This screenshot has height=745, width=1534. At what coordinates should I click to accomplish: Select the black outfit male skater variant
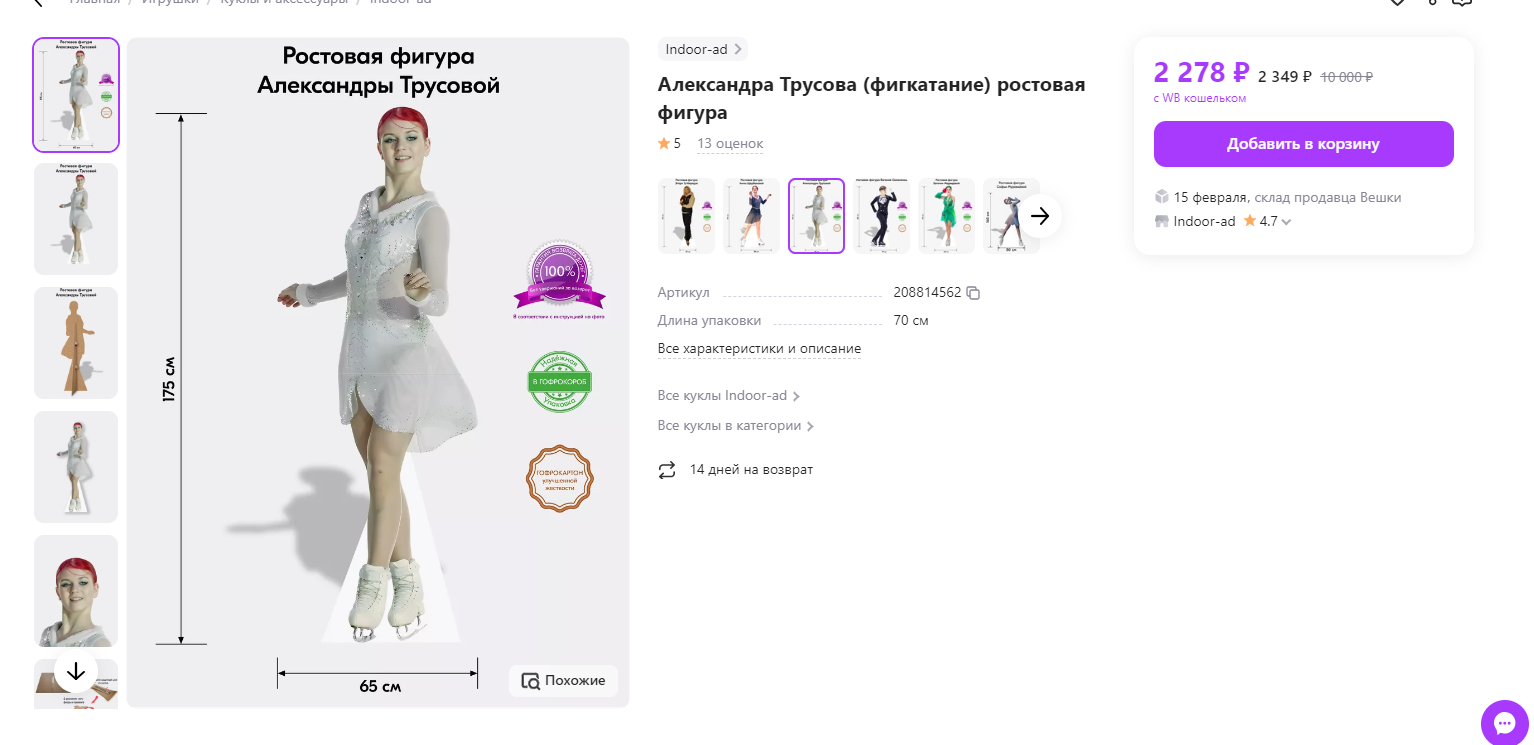click(x=881, y=216)
